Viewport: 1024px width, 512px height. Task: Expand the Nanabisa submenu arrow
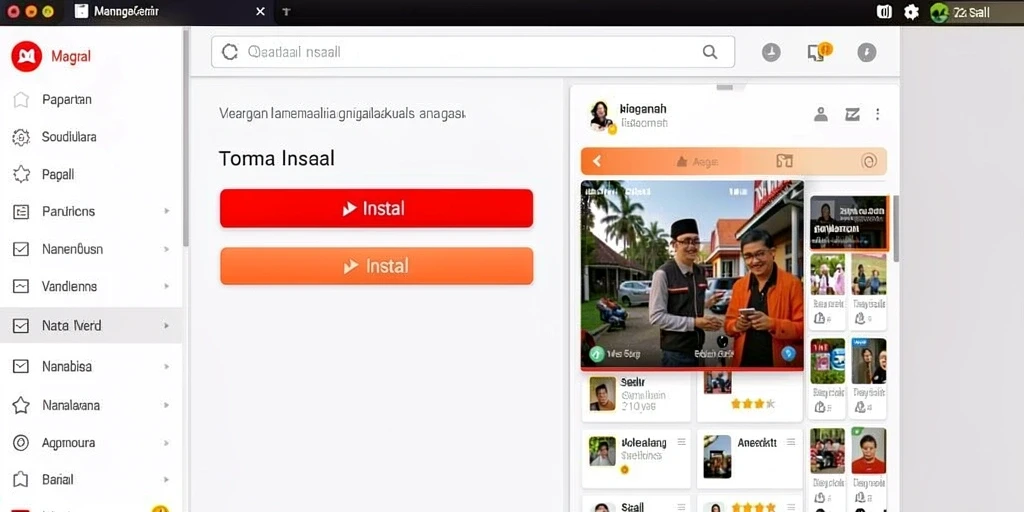coord(167,366)
